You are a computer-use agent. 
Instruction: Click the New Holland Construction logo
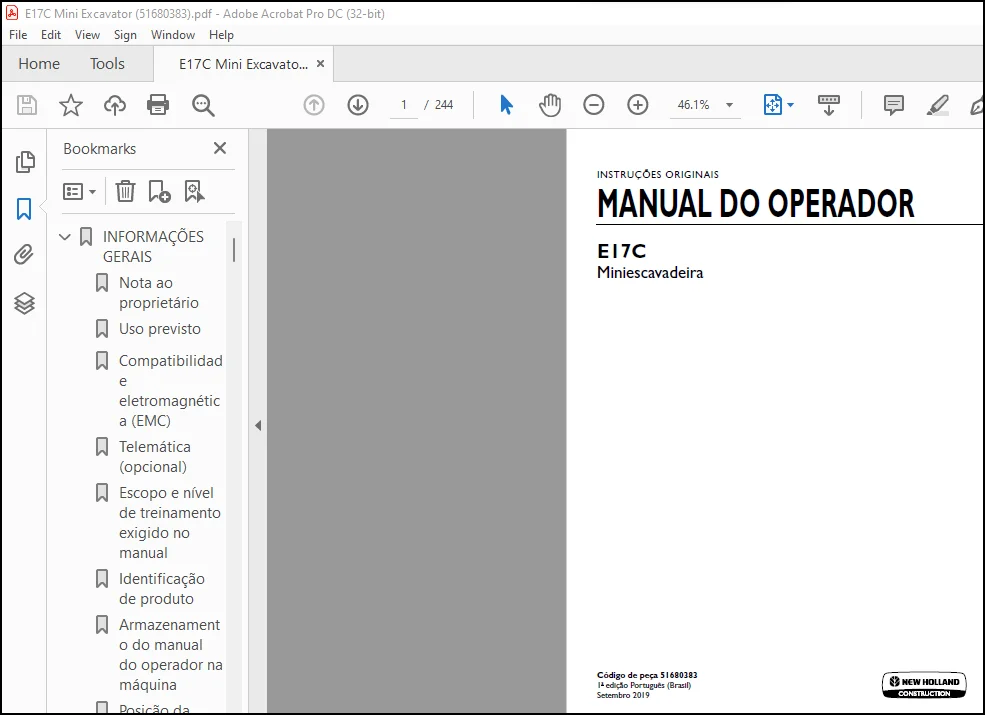pos(924,685)
